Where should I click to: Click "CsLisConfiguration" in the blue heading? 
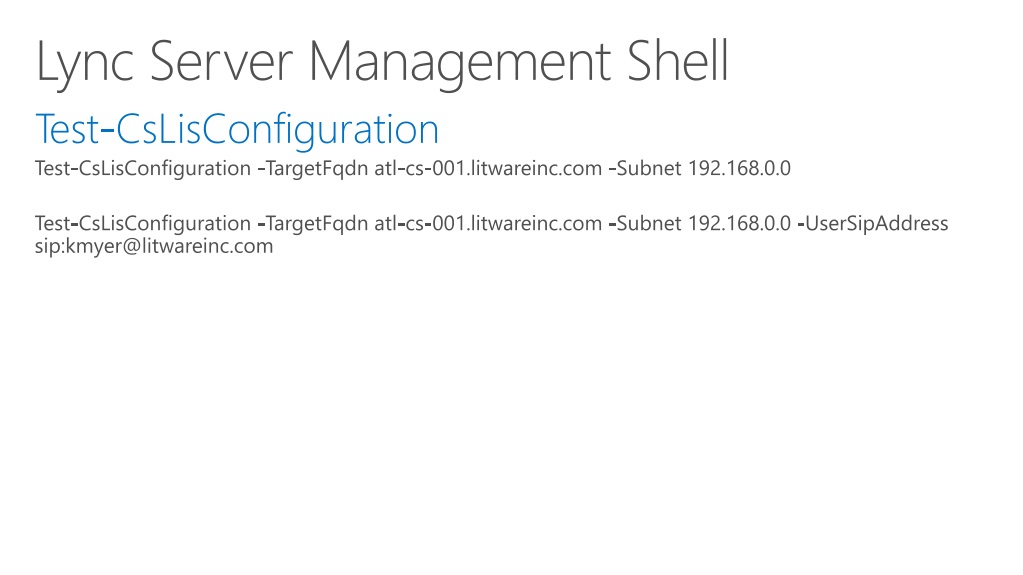click(x=277, y=131)
